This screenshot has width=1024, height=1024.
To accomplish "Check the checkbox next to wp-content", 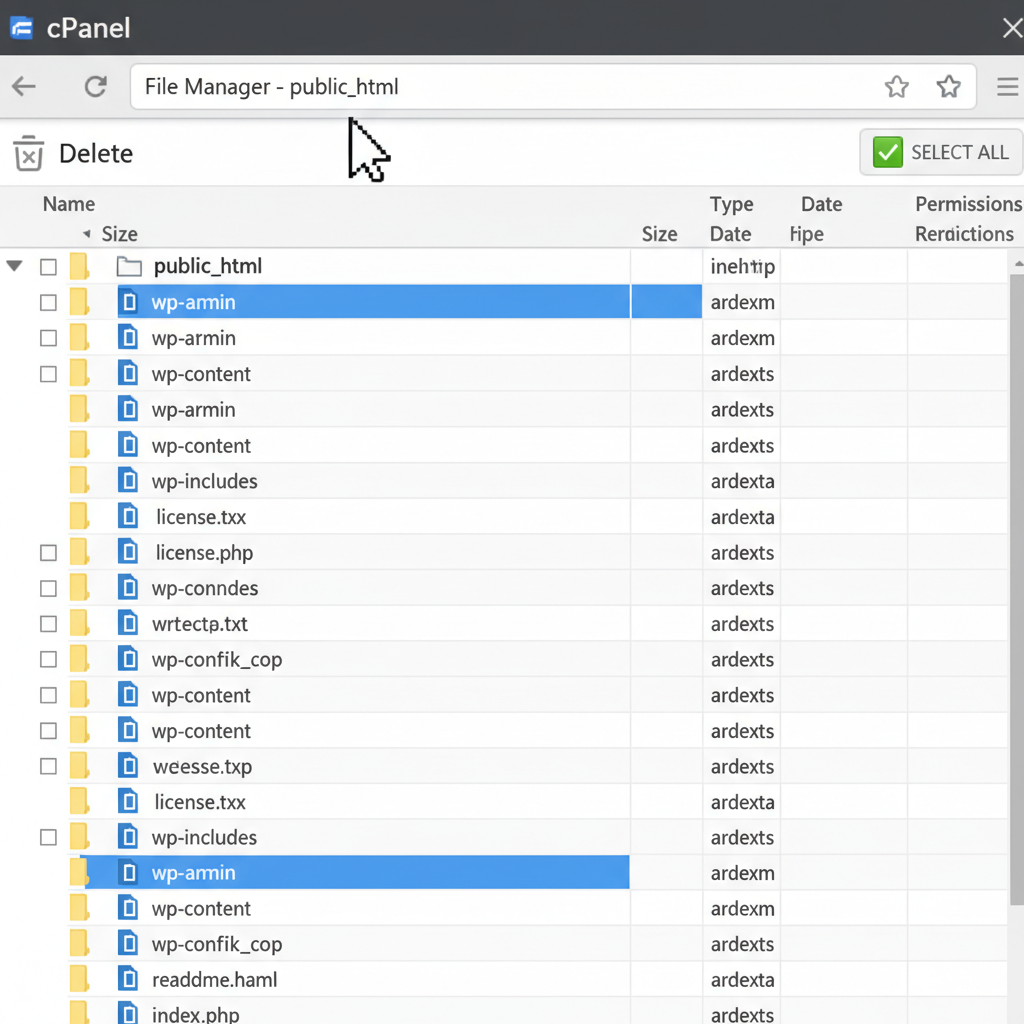I will 47,373.
